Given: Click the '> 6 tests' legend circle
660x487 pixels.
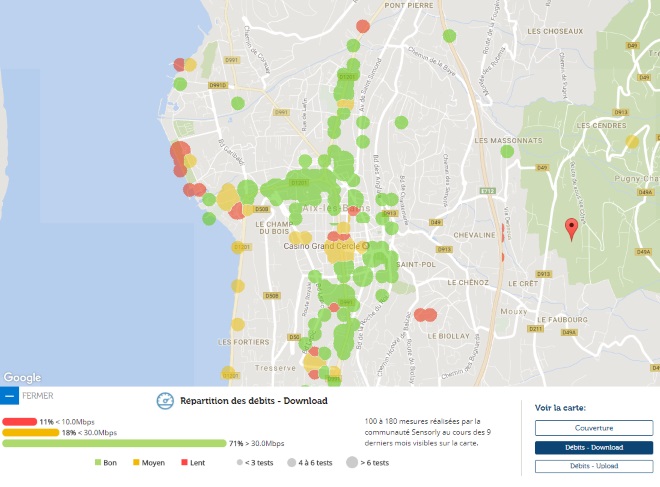Looking at the screenshot, I should pos(352,463).
